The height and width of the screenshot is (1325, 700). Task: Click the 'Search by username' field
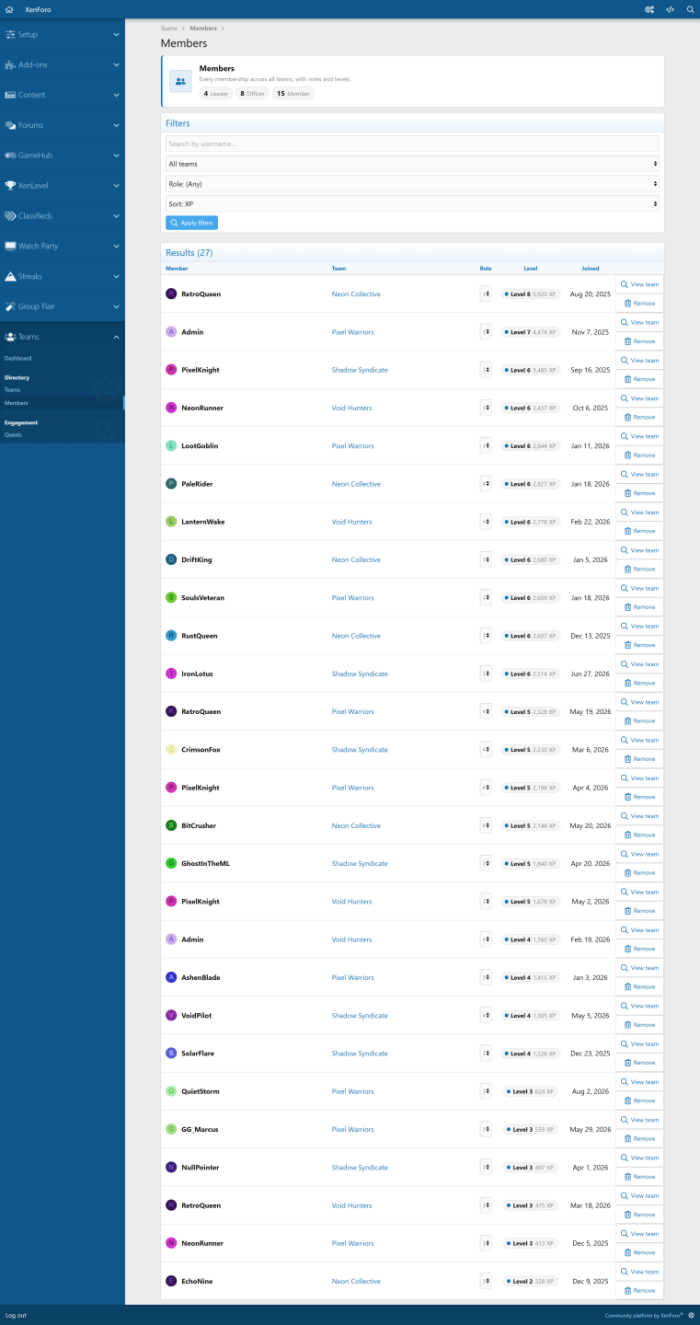tap(412, 144)
